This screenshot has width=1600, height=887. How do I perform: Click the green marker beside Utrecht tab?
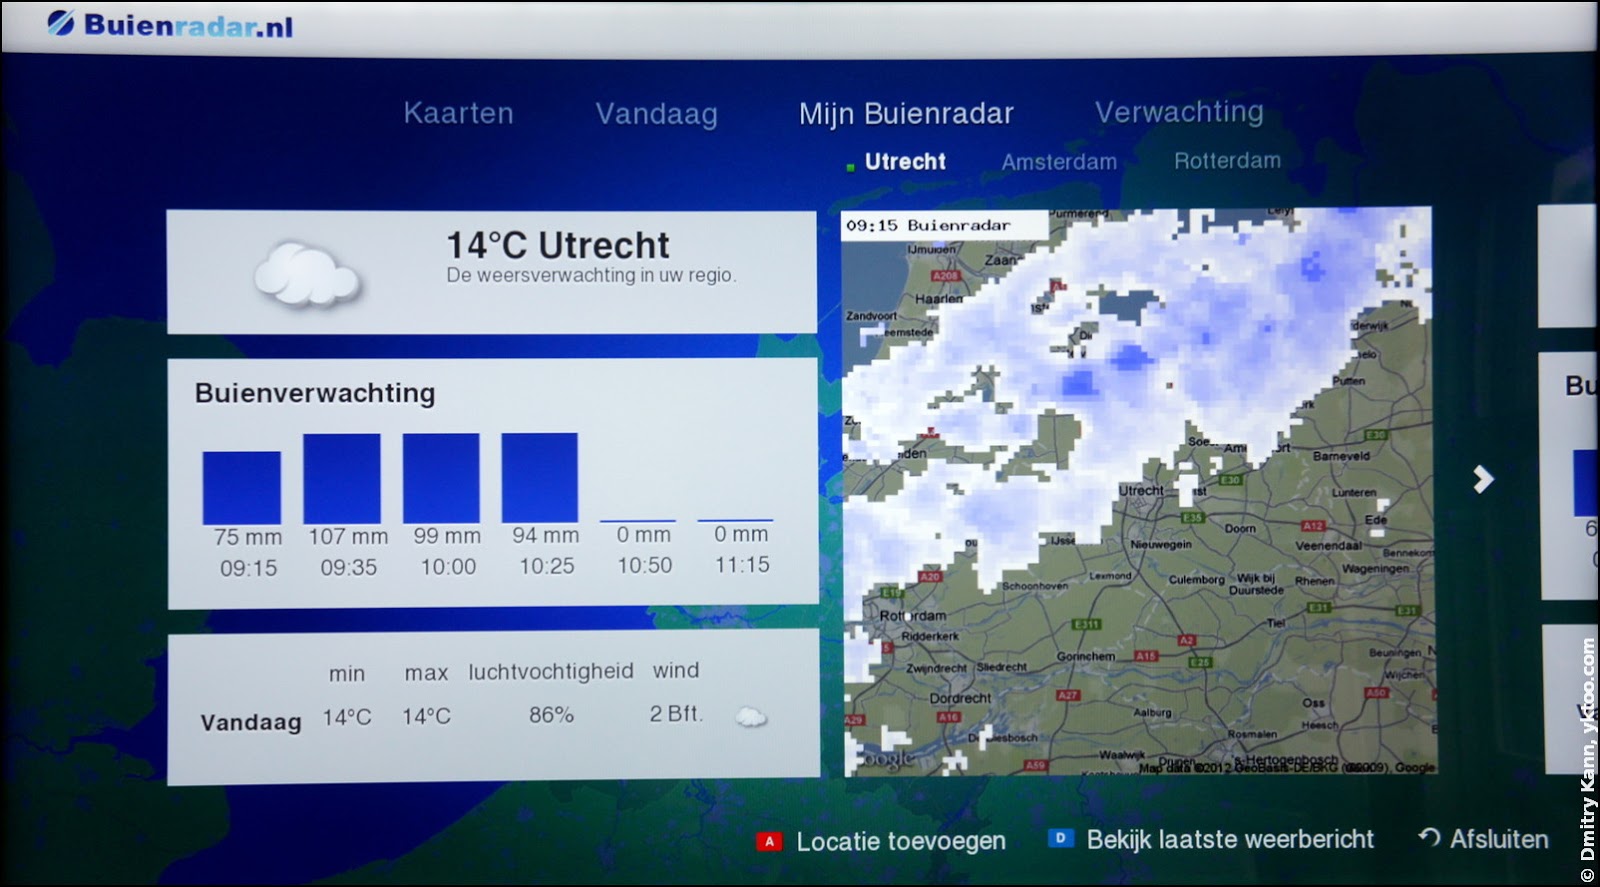(x=850, y=167)
